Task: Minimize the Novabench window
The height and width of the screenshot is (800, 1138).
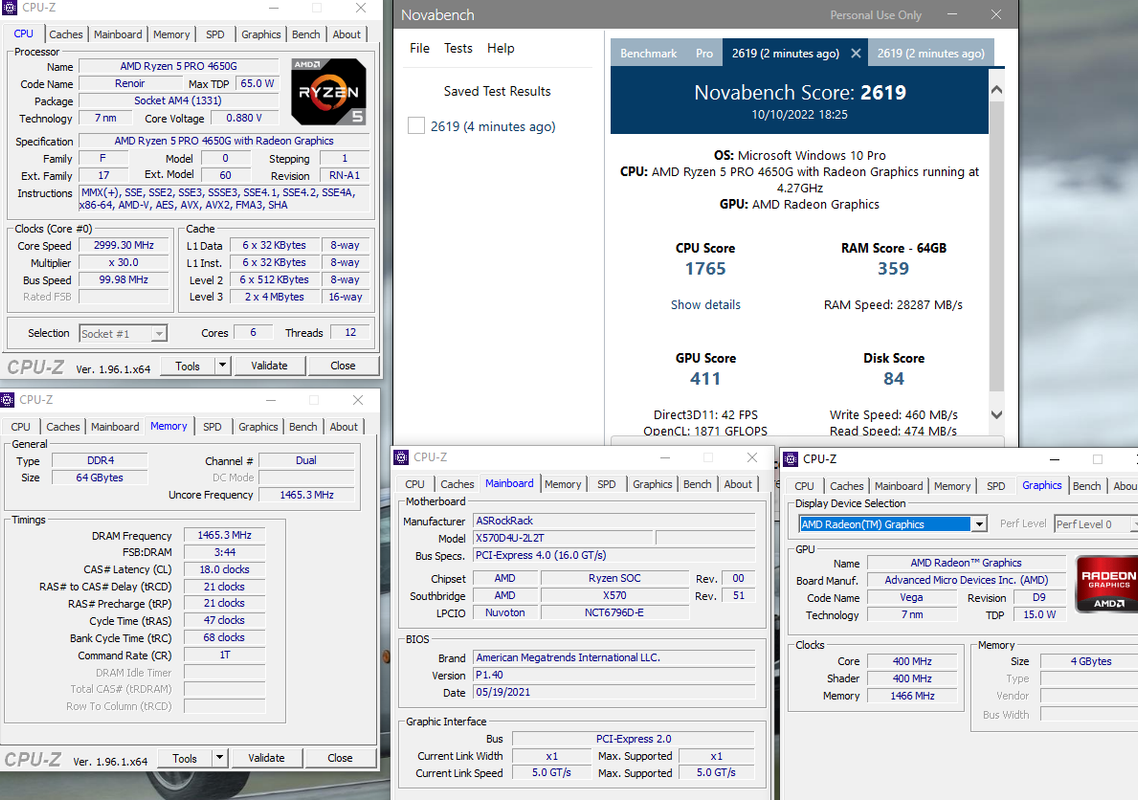Action: pyautogui.click(x=952, y=15)
